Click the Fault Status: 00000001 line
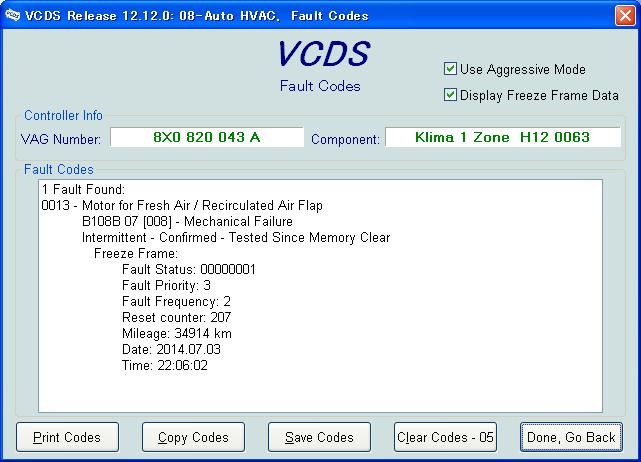This screenshot has height=462, width=641. (189, 269)
